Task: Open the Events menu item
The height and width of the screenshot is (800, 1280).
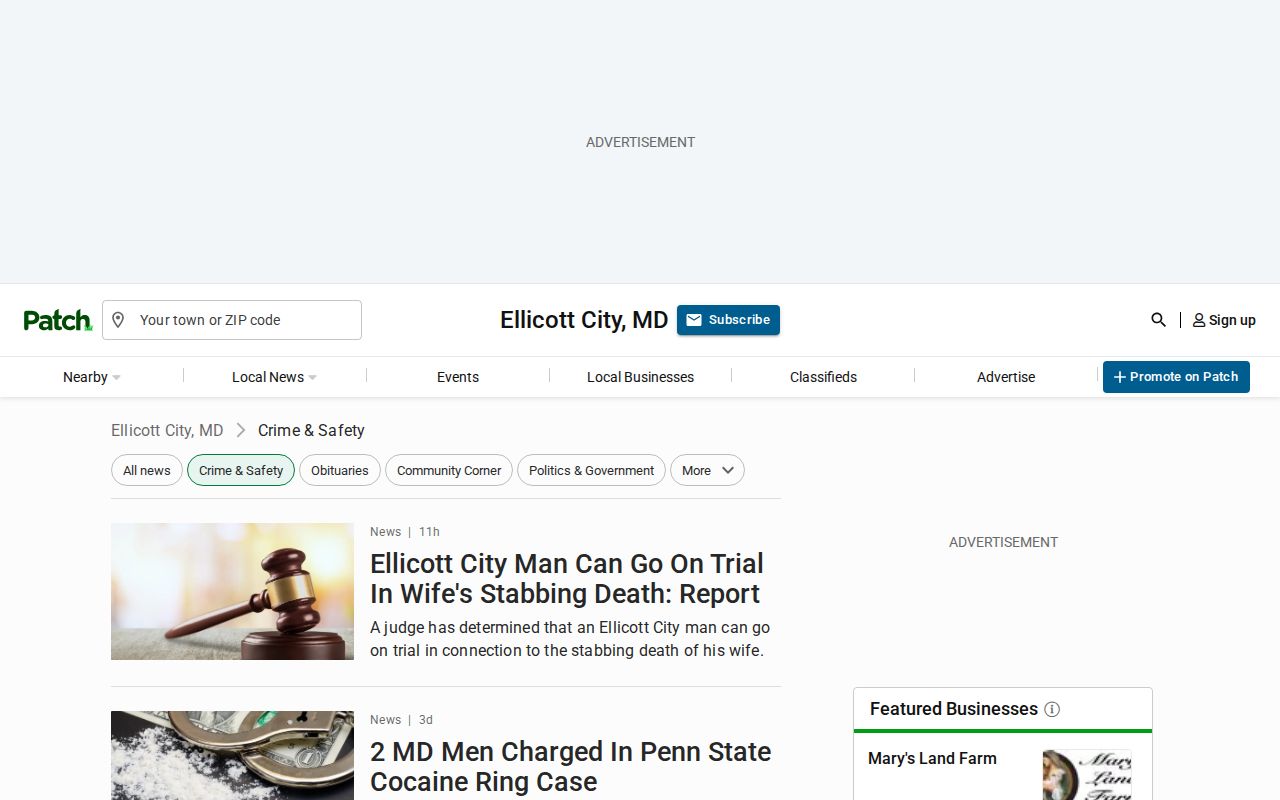Action: click(458, 377)
